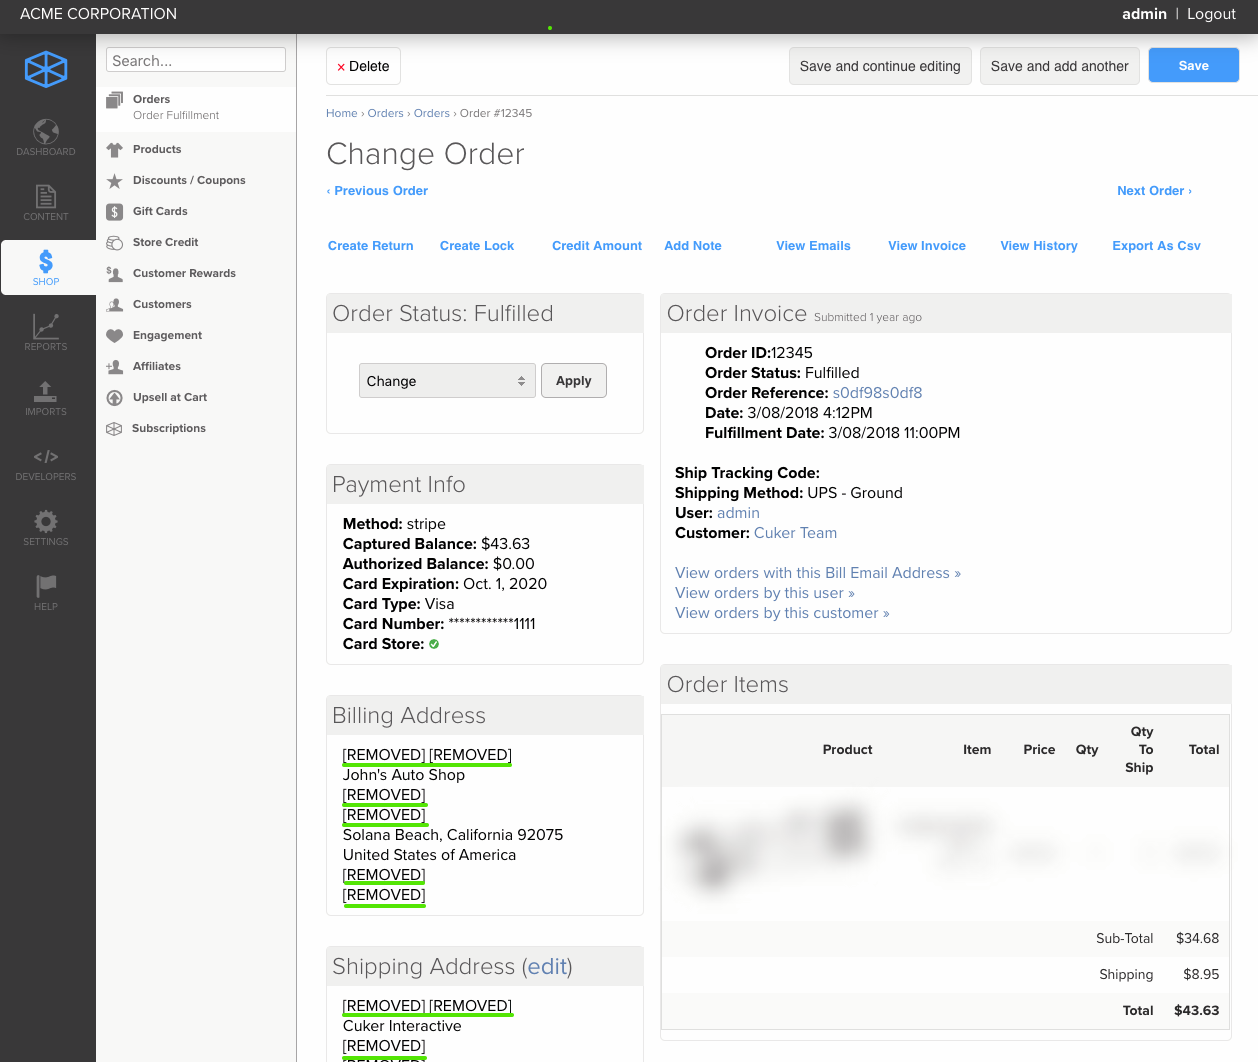Open the Customer Rewards menu item
Screen dimensions: 1258x1063
[184, 273]
